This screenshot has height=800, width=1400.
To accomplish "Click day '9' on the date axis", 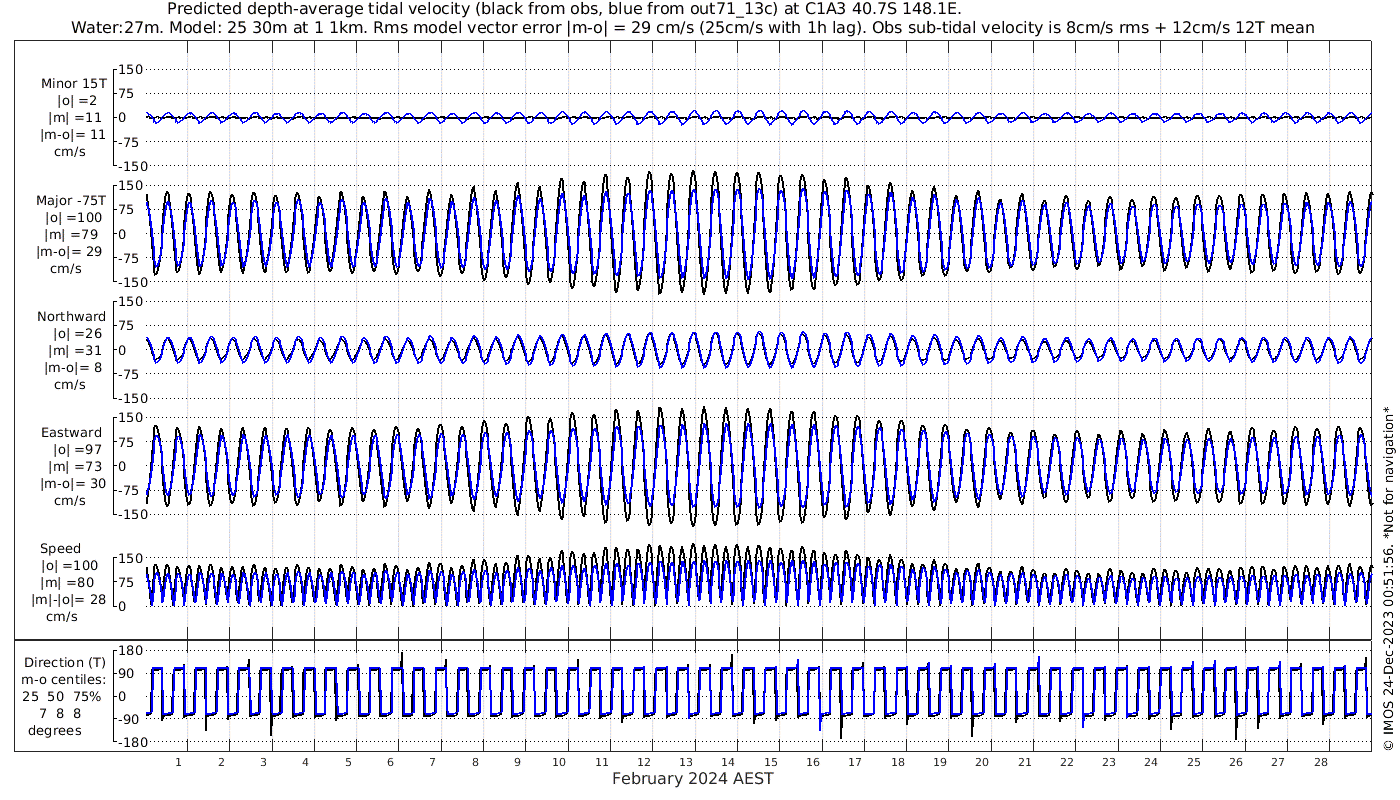I will (x=517, y=762).
